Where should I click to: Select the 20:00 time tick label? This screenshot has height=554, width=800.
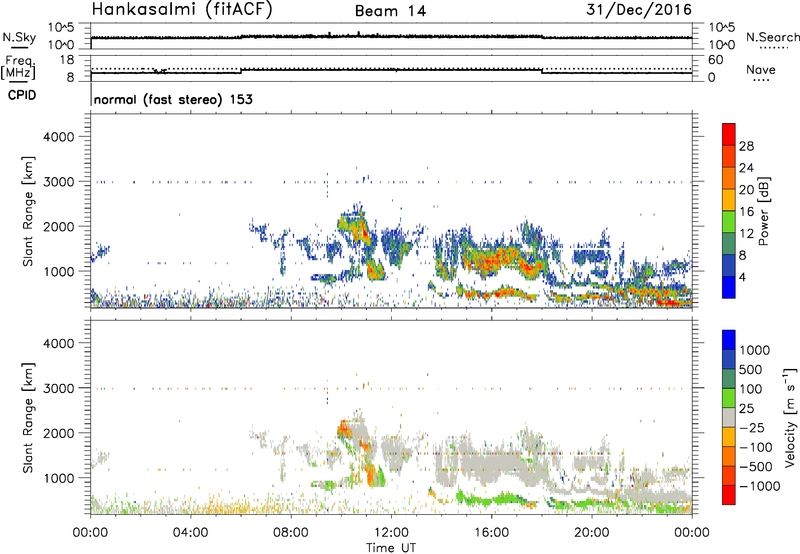[x=592, y=533]
